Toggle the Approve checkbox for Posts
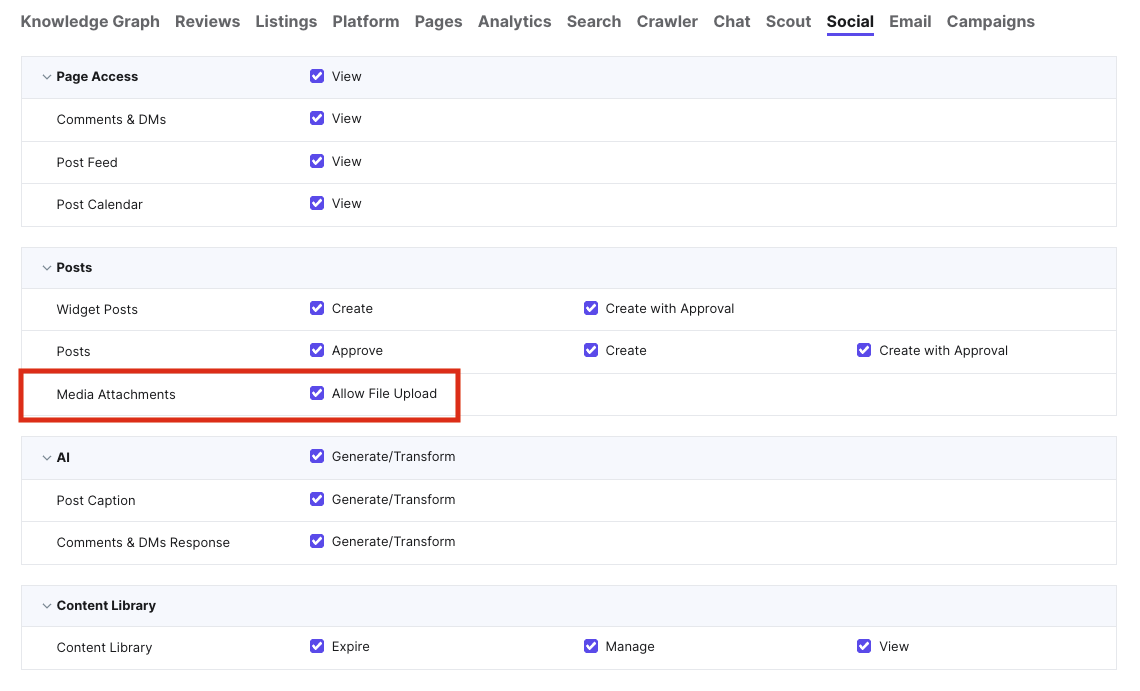The width and height of the screenshot is (1140, 691). pyautogui.click(x=317, y=351)
